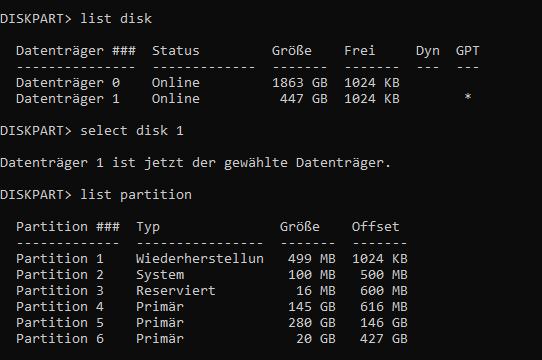
Task: Click the 'list partition' command text
Action: [136, 195]
